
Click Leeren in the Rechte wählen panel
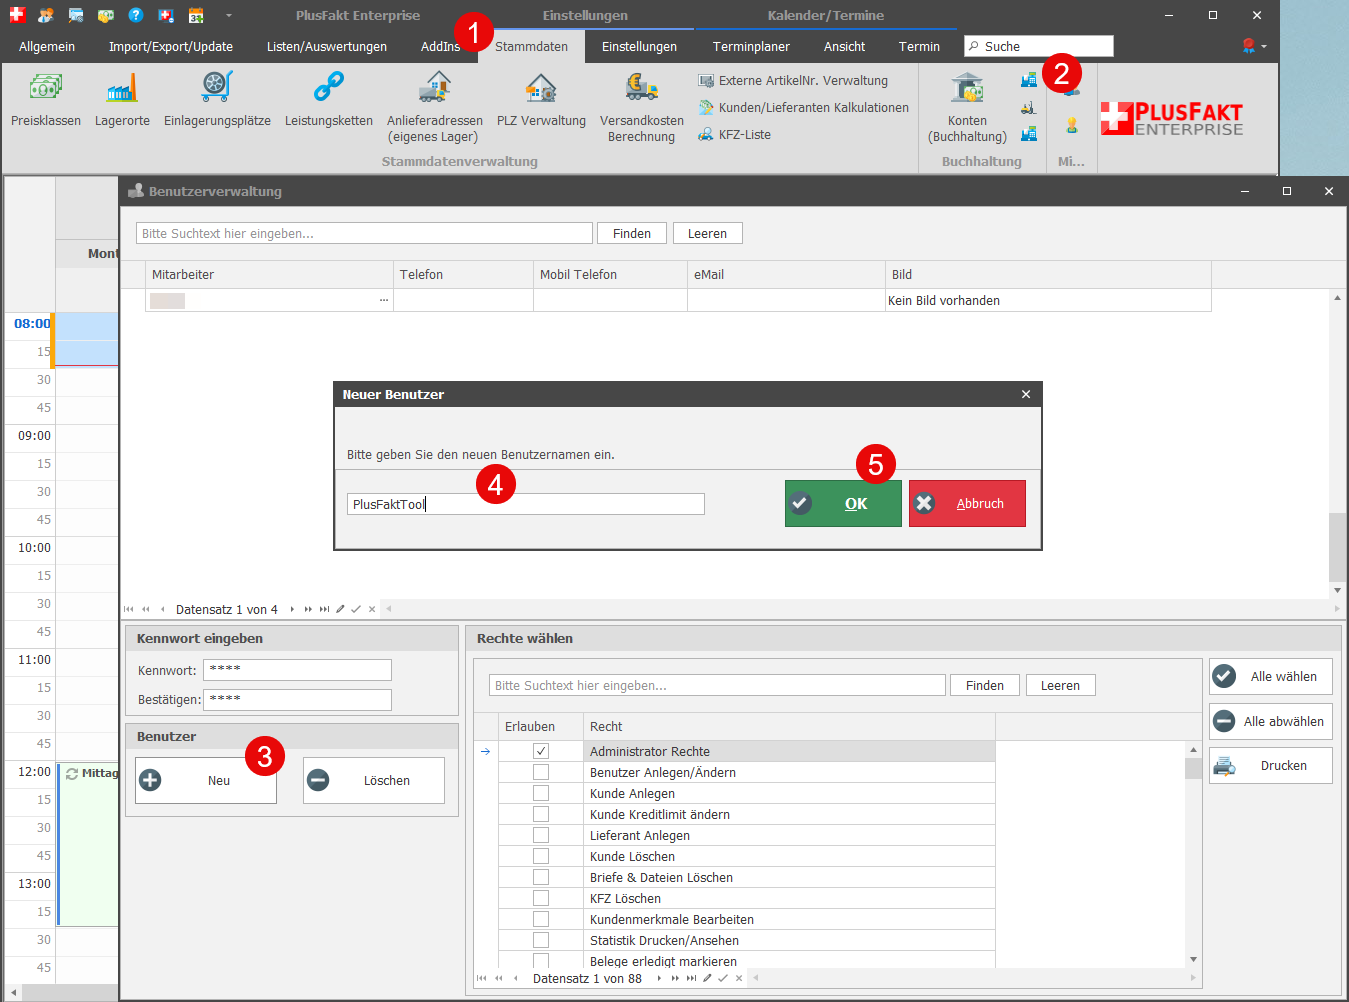point(1060,685)
